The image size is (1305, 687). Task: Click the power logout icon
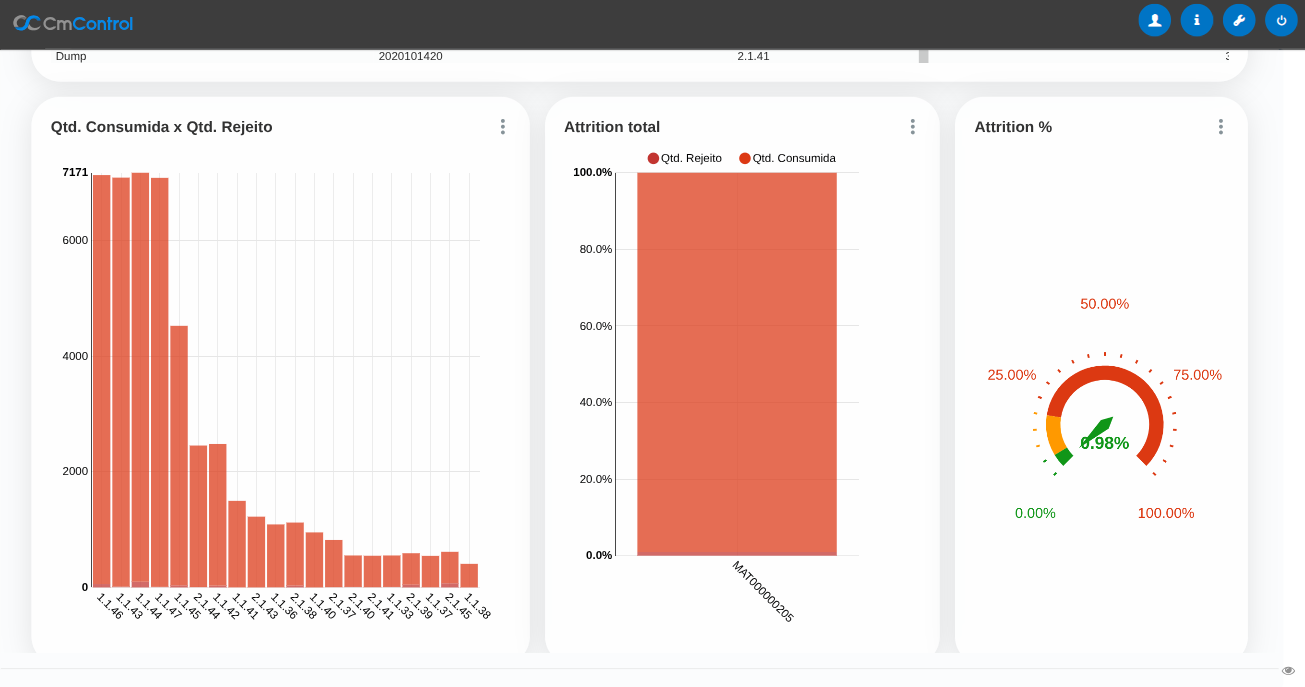1281,20
